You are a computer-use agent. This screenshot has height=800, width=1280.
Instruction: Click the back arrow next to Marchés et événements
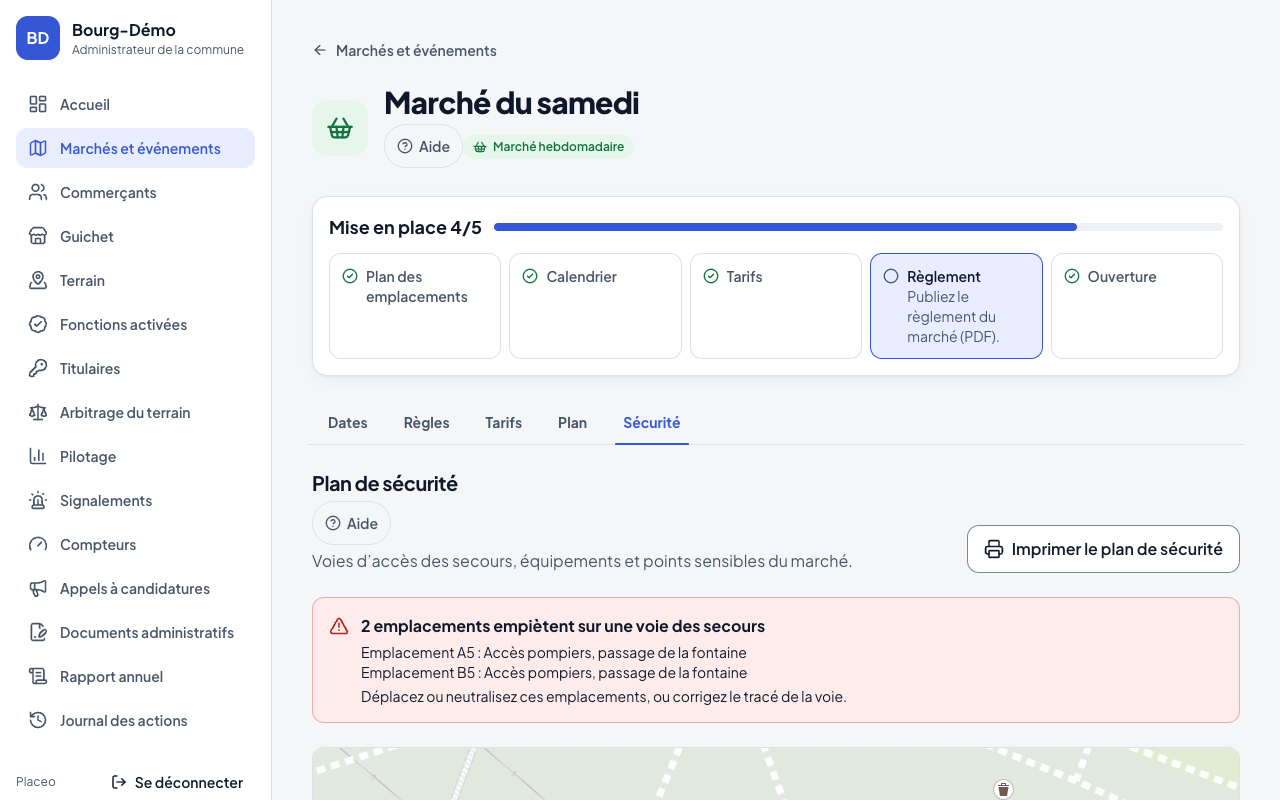320,50
